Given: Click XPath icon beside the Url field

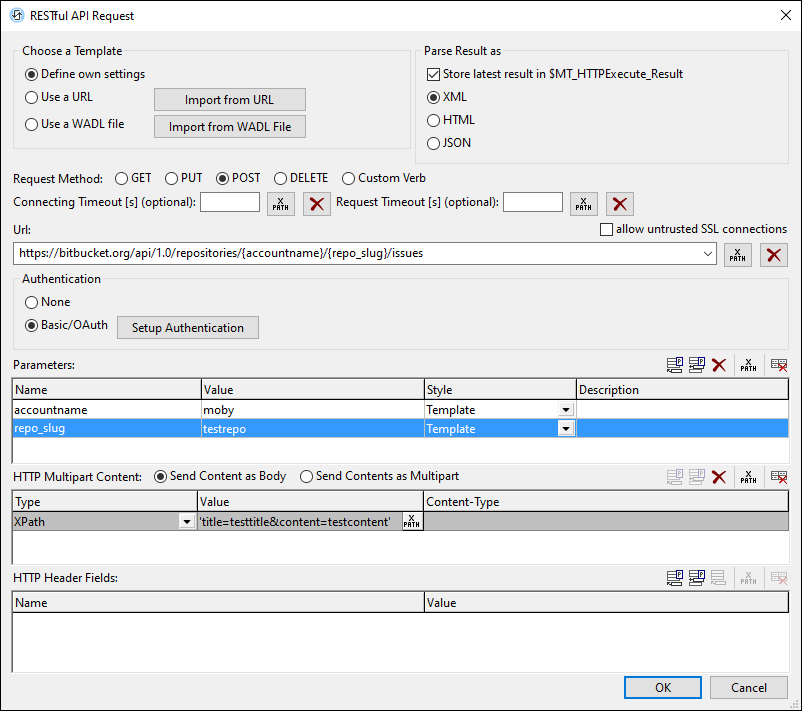Looking at the screenshot, I should pos(737,254).
